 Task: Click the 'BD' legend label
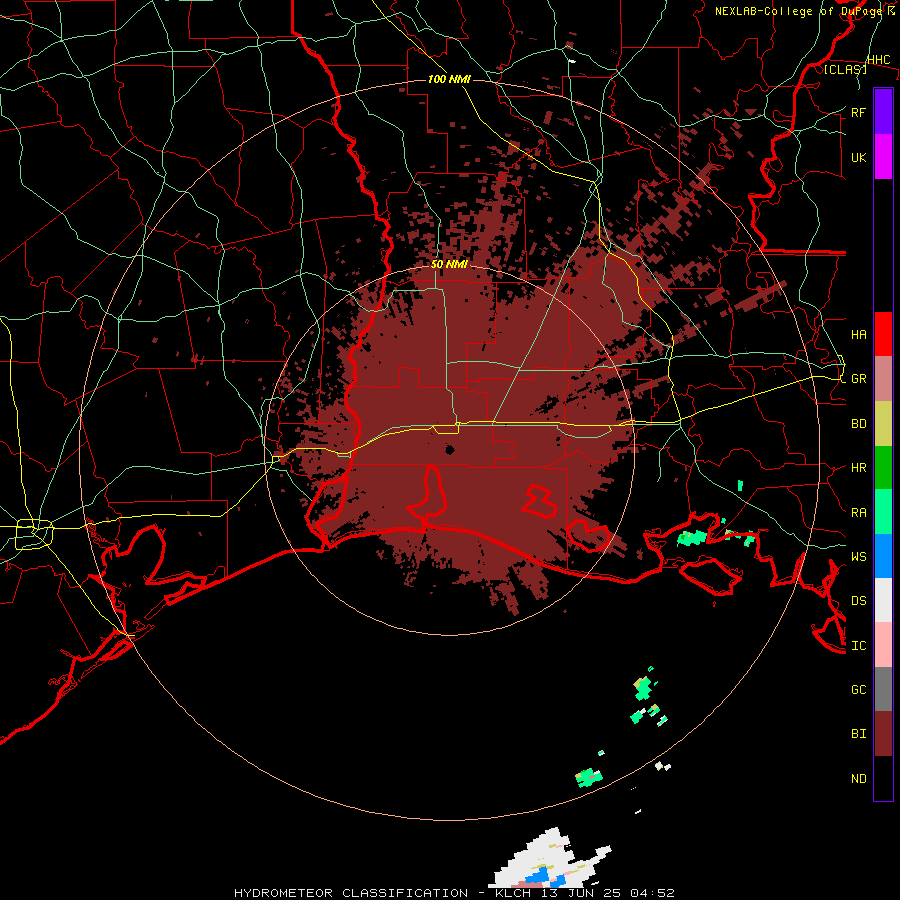point(858,424)
